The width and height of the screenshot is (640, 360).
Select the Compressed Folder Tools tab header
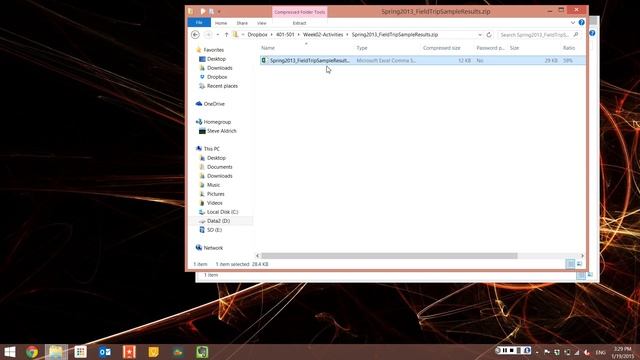click(x=300, y=12)
